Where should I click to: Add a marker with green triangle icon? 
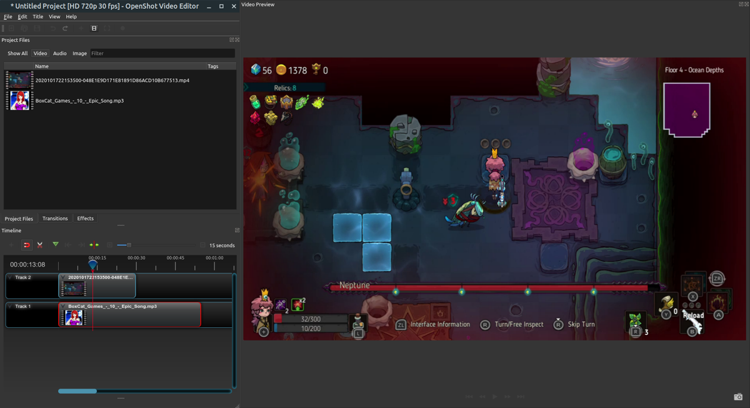tap(55, 244)
